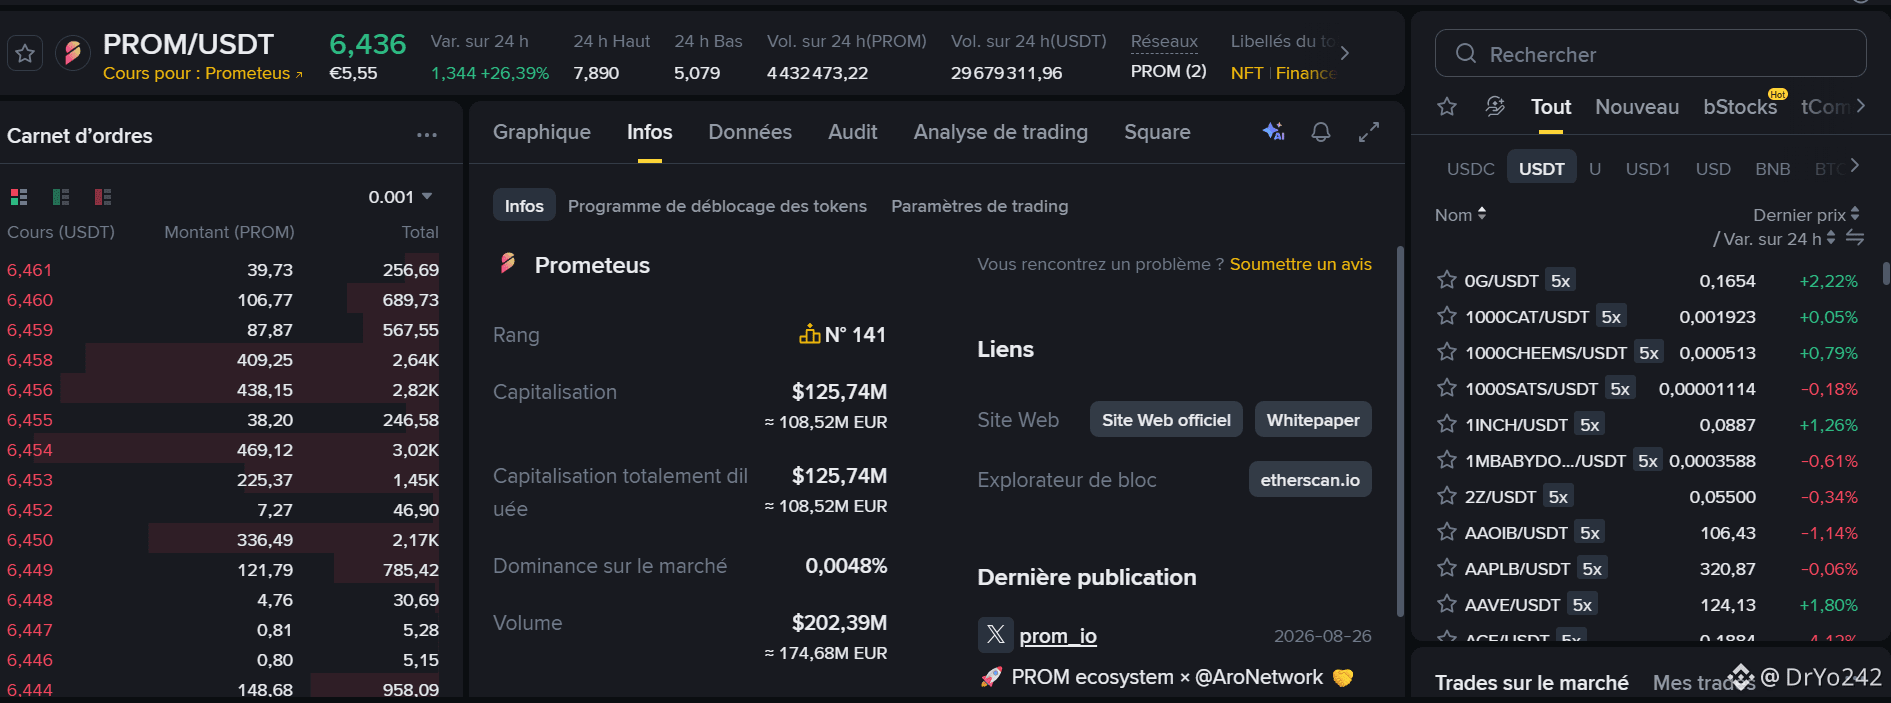Screen dimensions: 1891x703
Task: Click the Rechercher search field
Action: coord(1650,54)
